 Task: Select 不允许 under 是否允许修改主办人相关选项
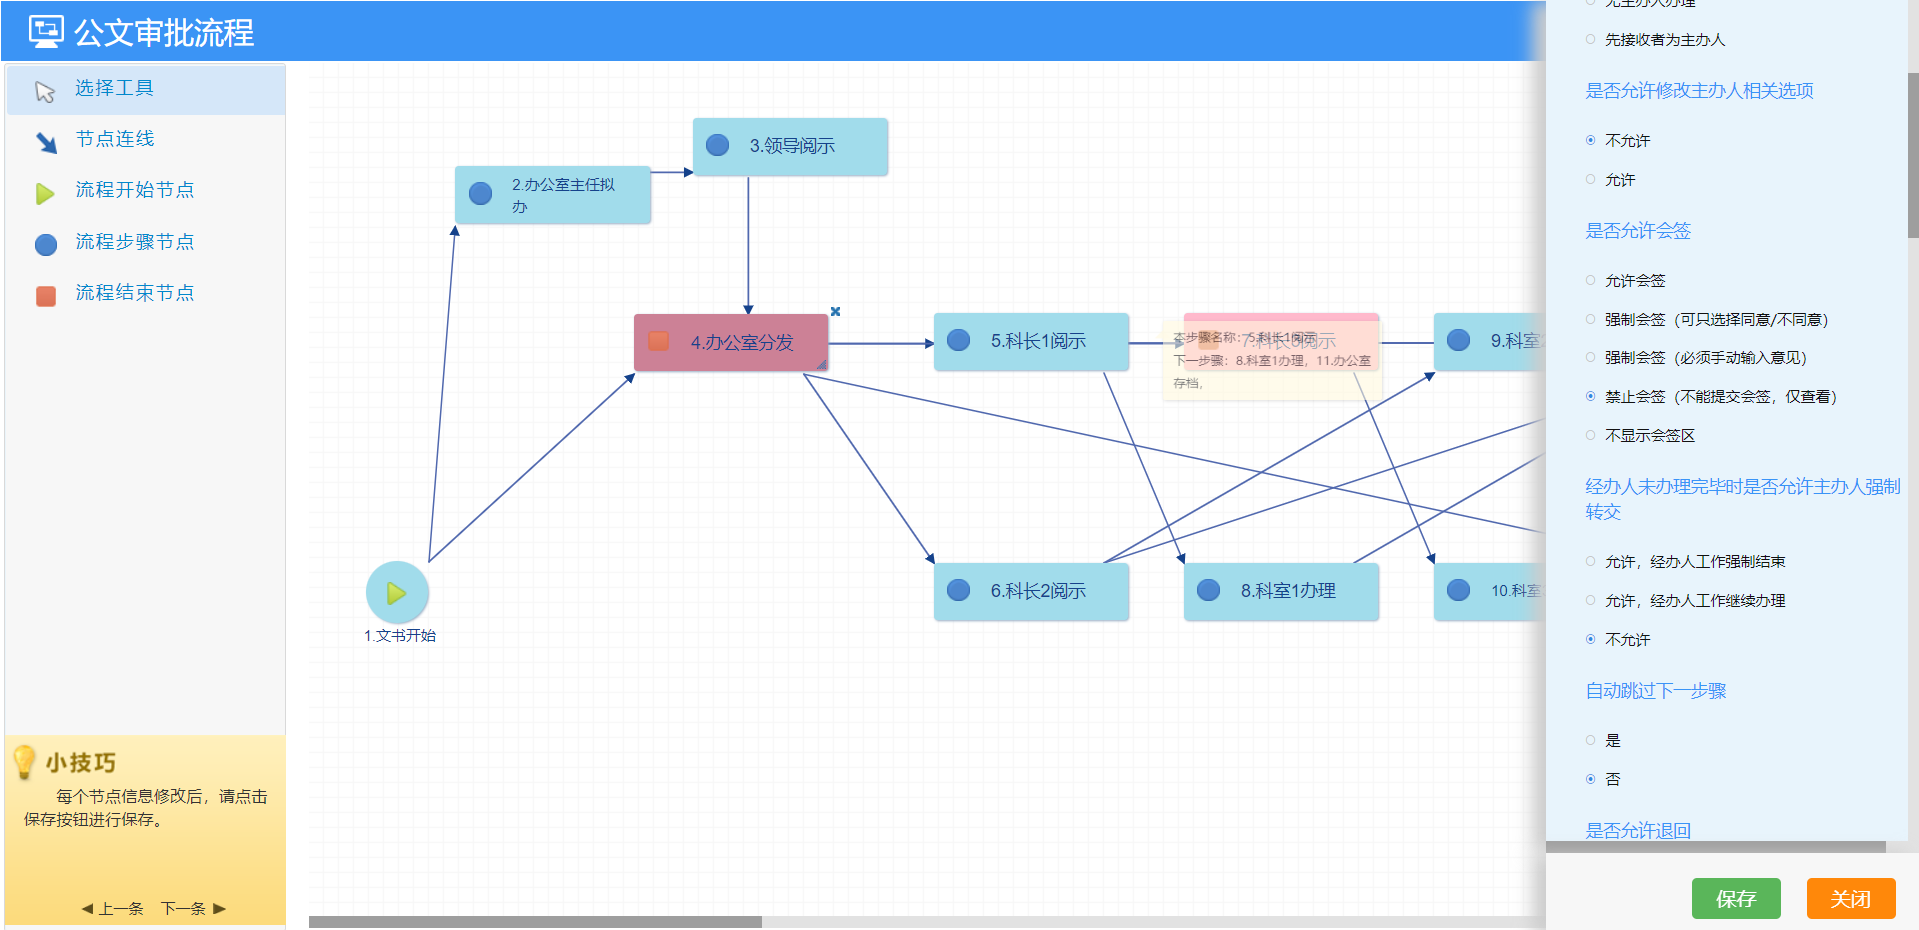[1590, 140]
